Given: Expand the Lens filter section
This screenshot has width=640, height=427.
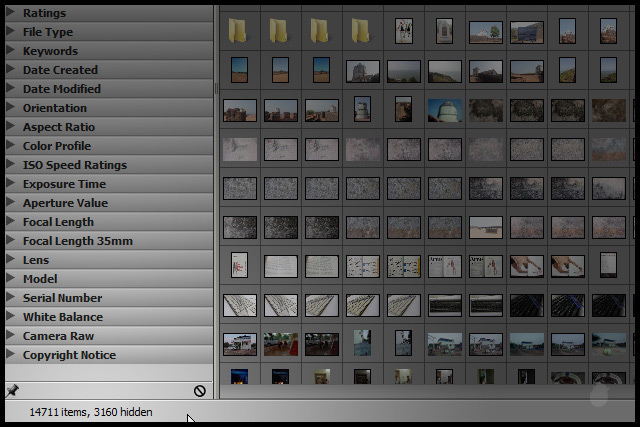Looking at the screenshot, I should pyautogui.click(x=35, y=260).
